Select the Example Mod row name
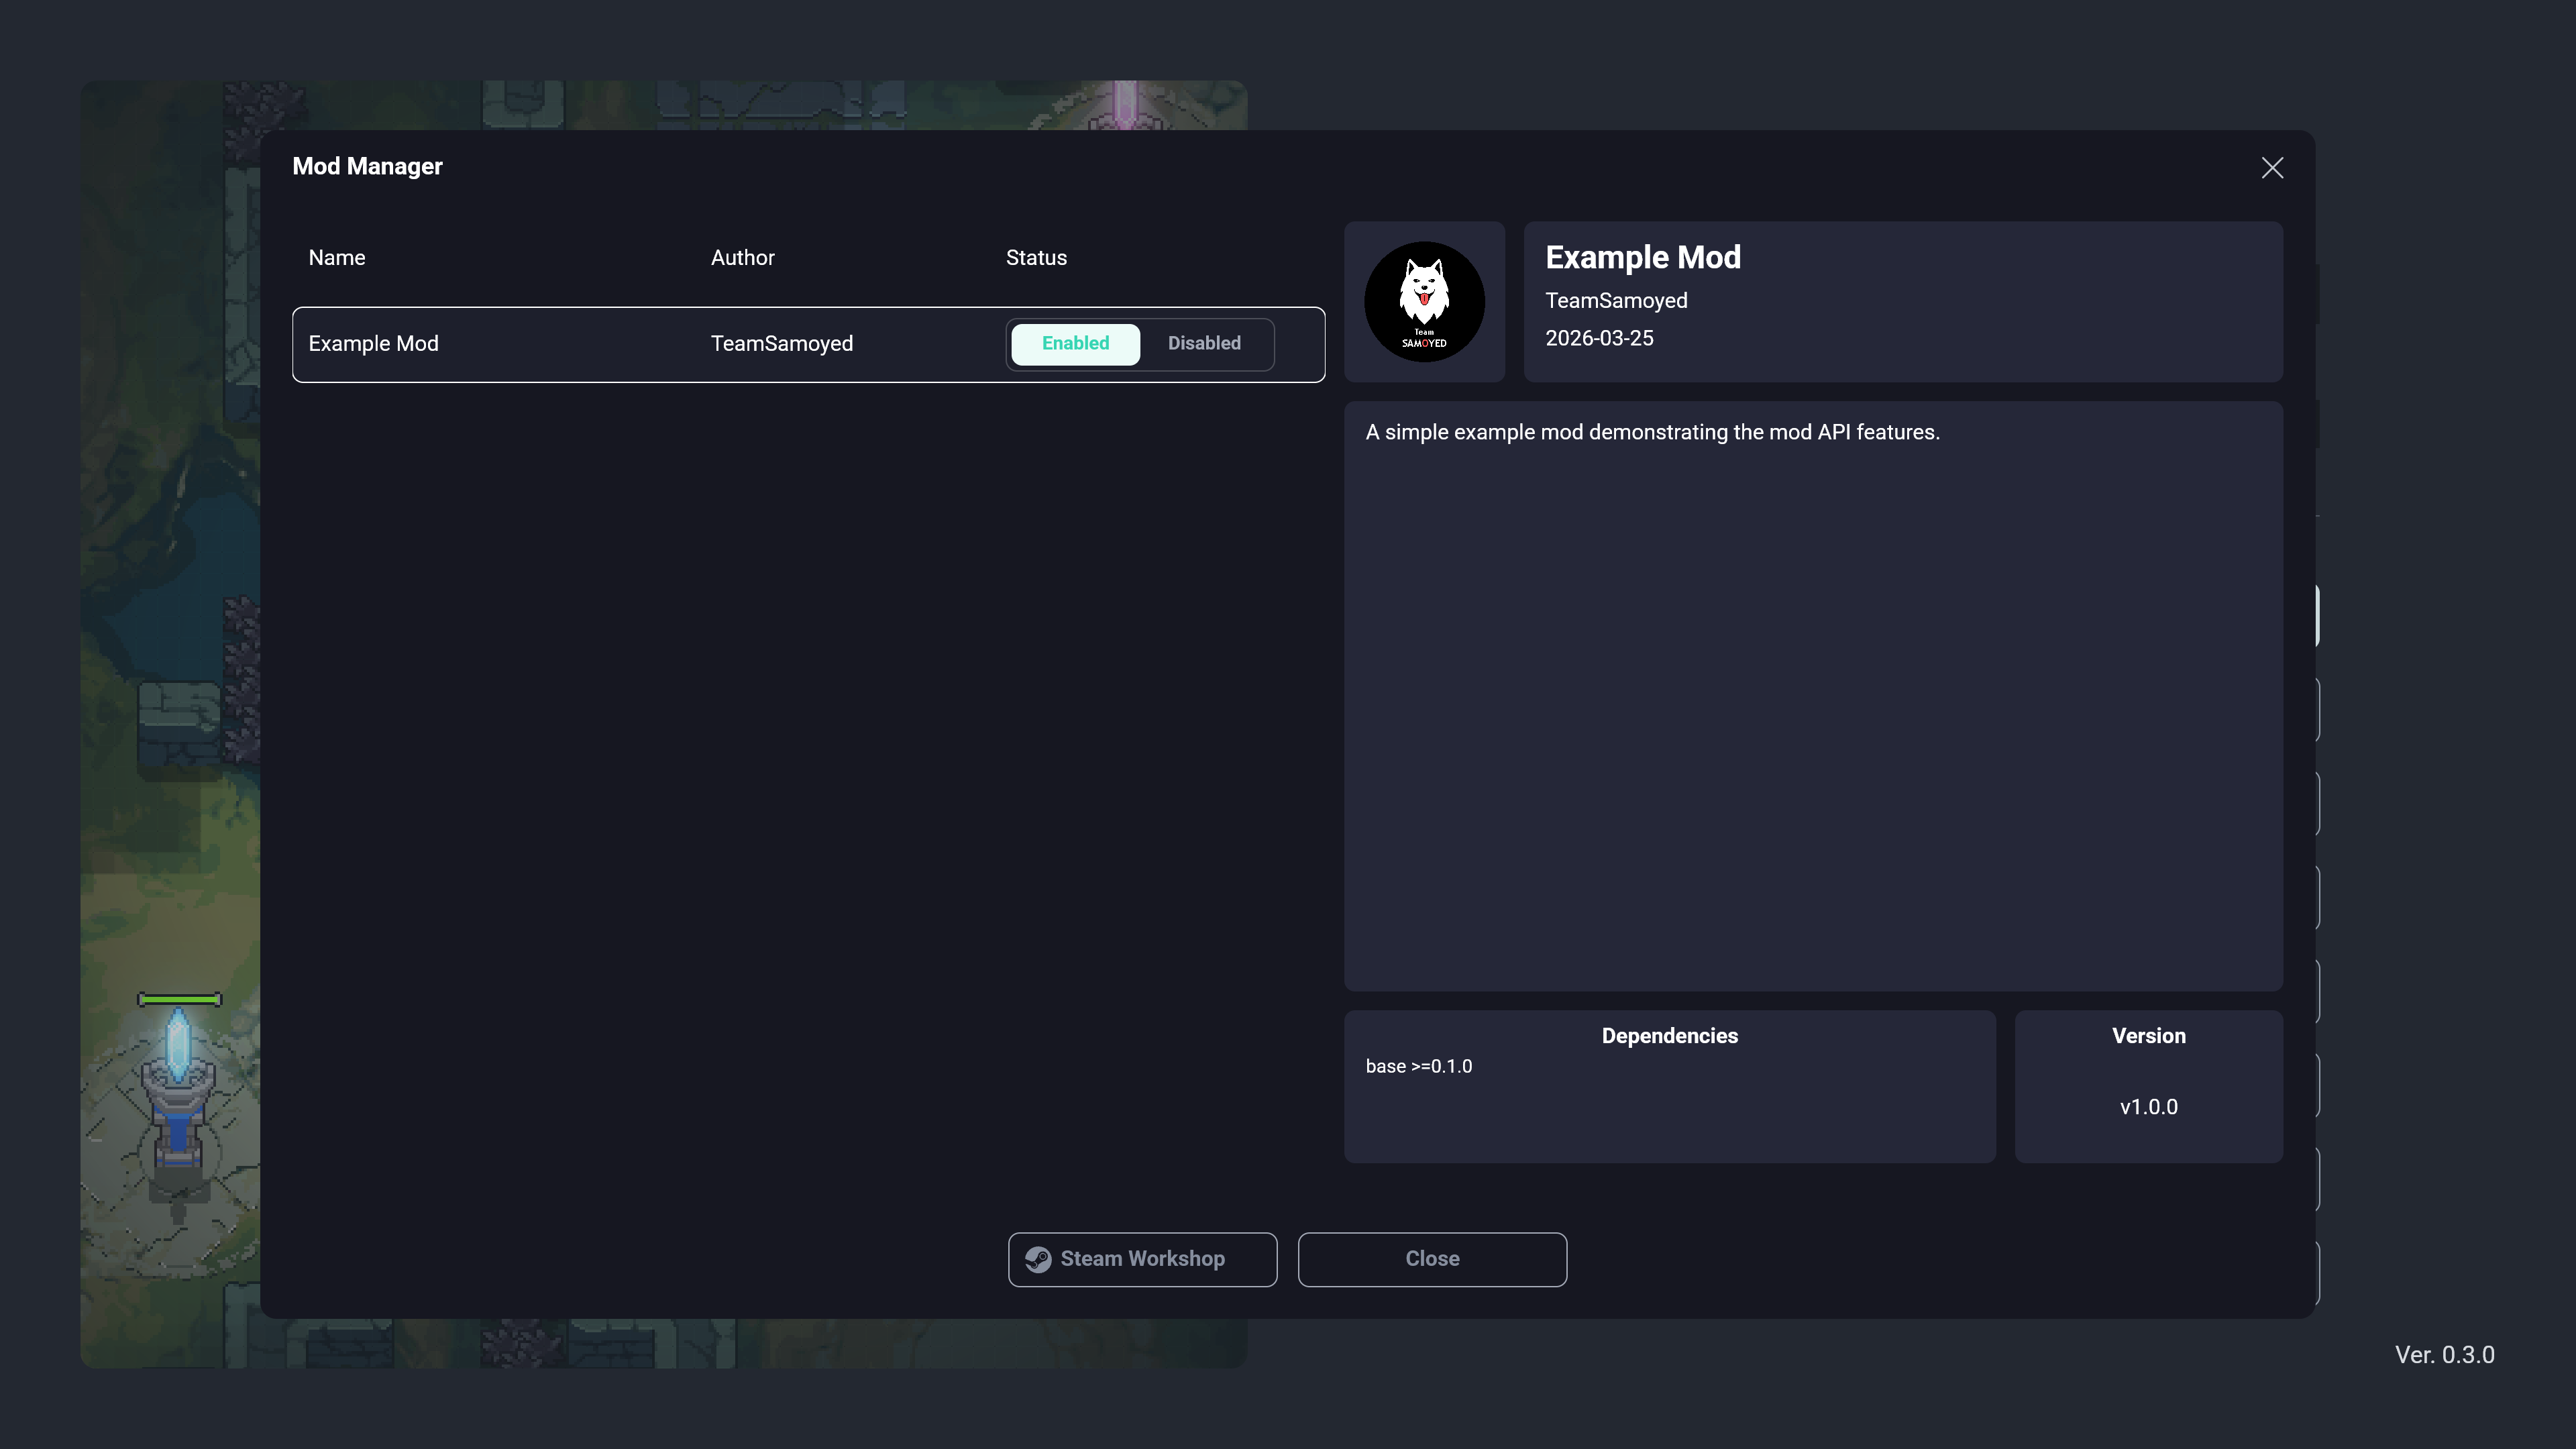This screenshot has height=1449, width=2576. coord(373,343)
